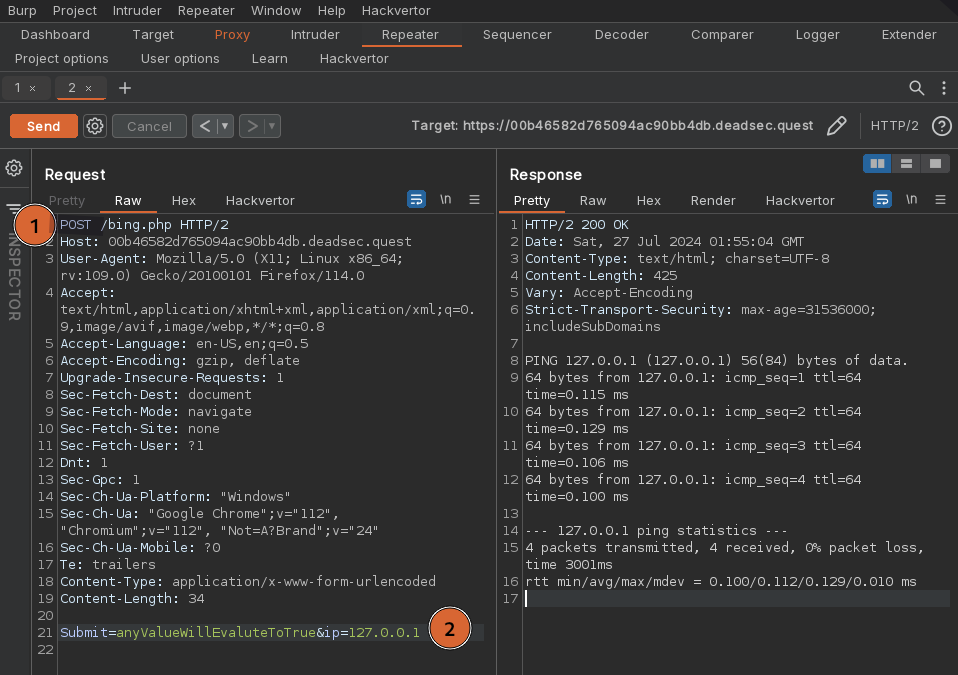Open the help question mark icon
Image resolution: width=958 pixels, height=675 pixels.
942,126
